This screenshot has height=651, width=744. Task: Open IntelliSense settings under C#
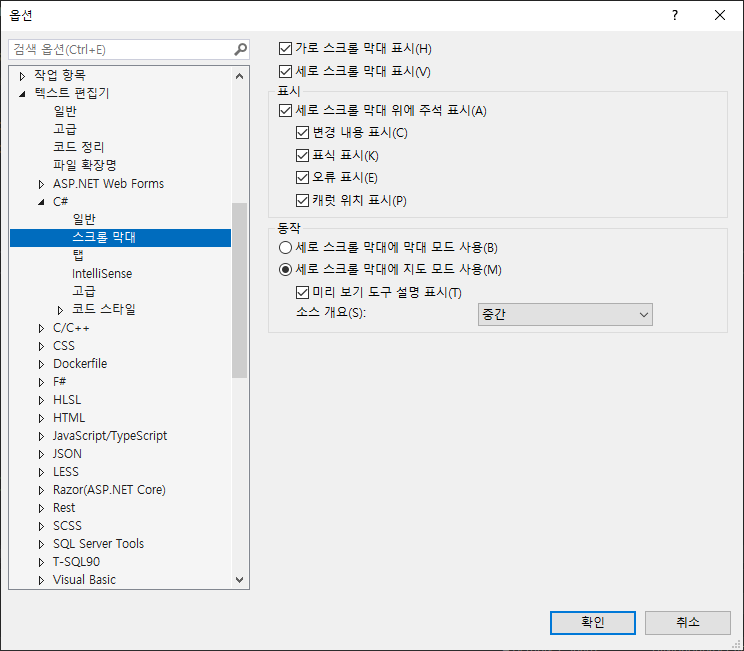pyautogui.click(x=102, y=274)
